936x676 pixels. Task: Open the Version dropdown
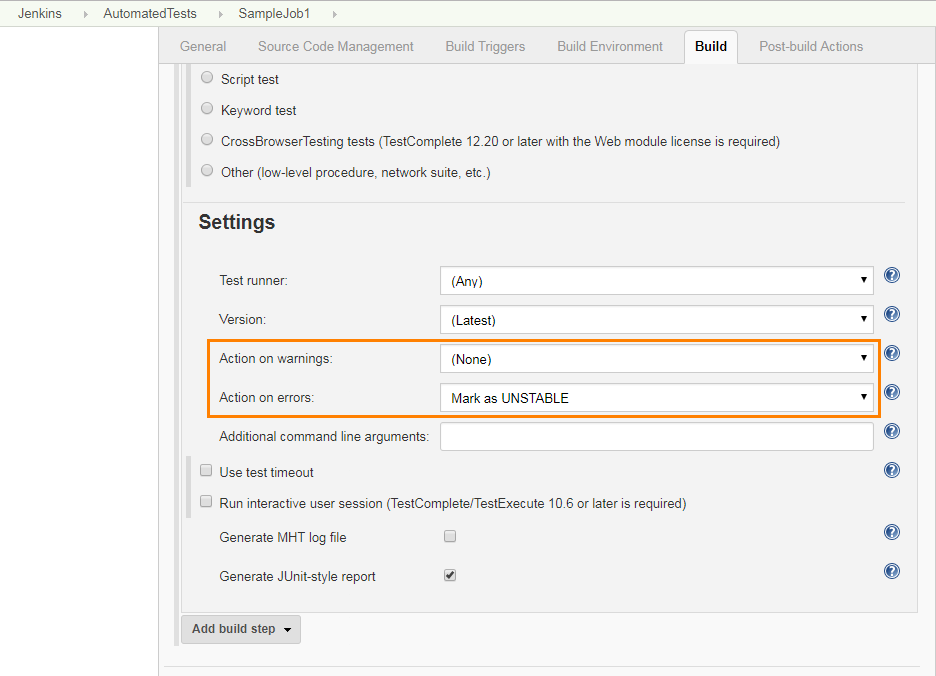657,319
